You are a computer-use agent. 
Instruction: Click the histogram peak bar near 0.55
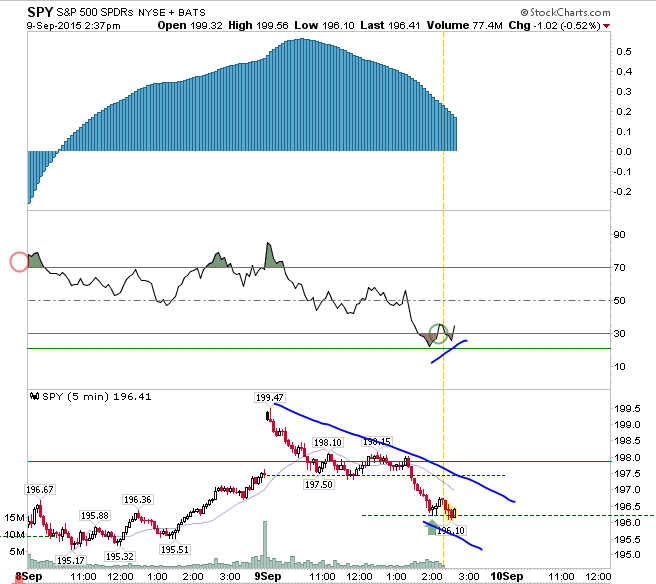point(302,95)
